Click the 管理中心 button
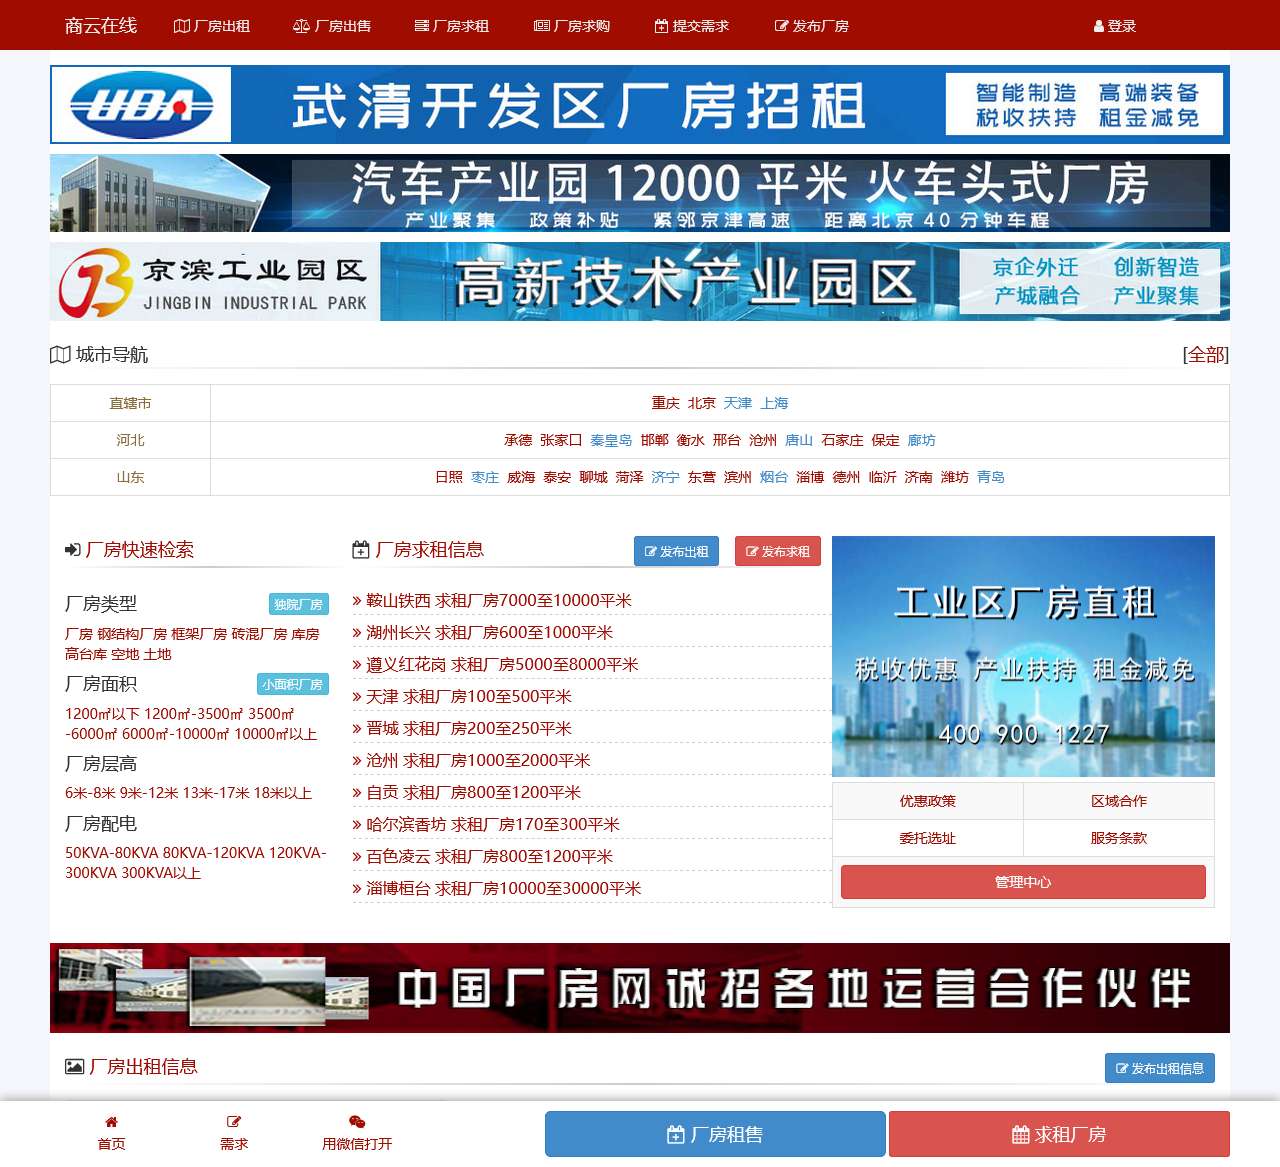This screenshot has width=1280, height=1167. [1023, 882]
